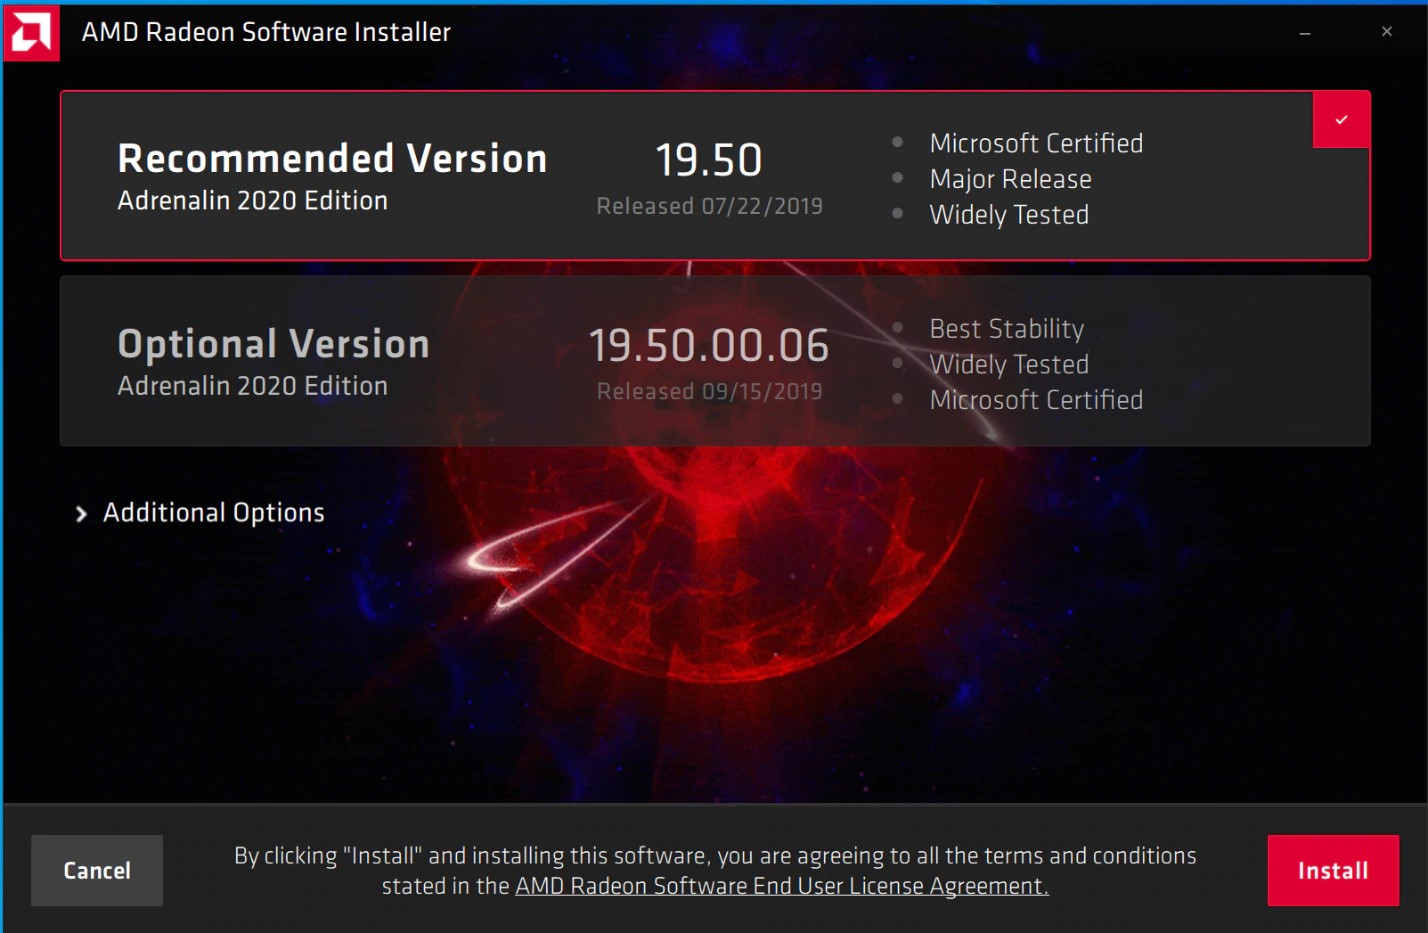Toggle the red checkmark on Recommended Version
Image resolution: width=1428 pixels, height=933 pixels.
click(1341, 120)
